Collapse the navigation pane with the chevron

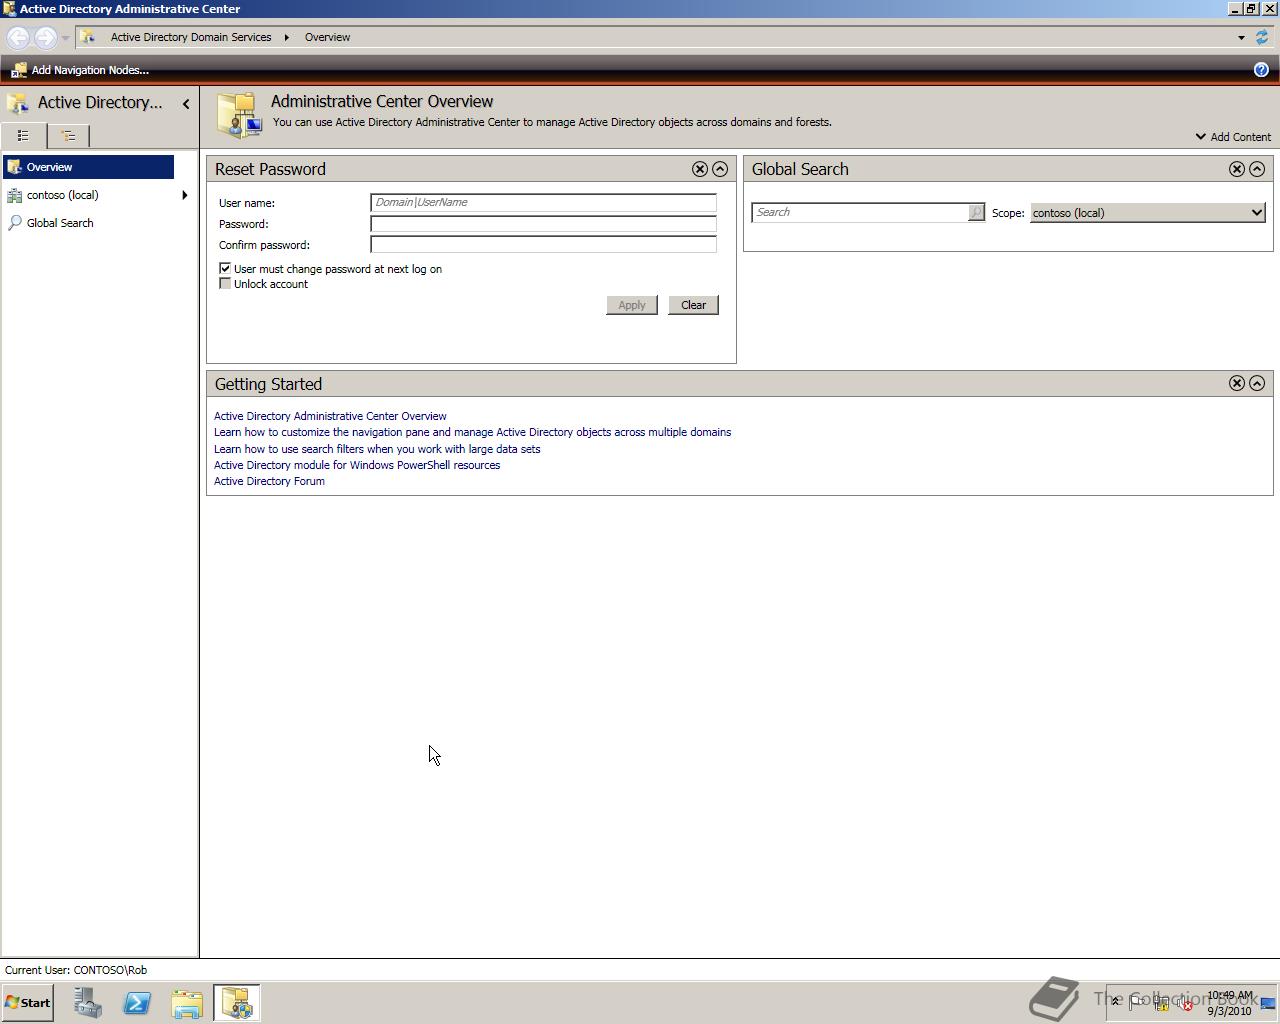tap(186, 103)
